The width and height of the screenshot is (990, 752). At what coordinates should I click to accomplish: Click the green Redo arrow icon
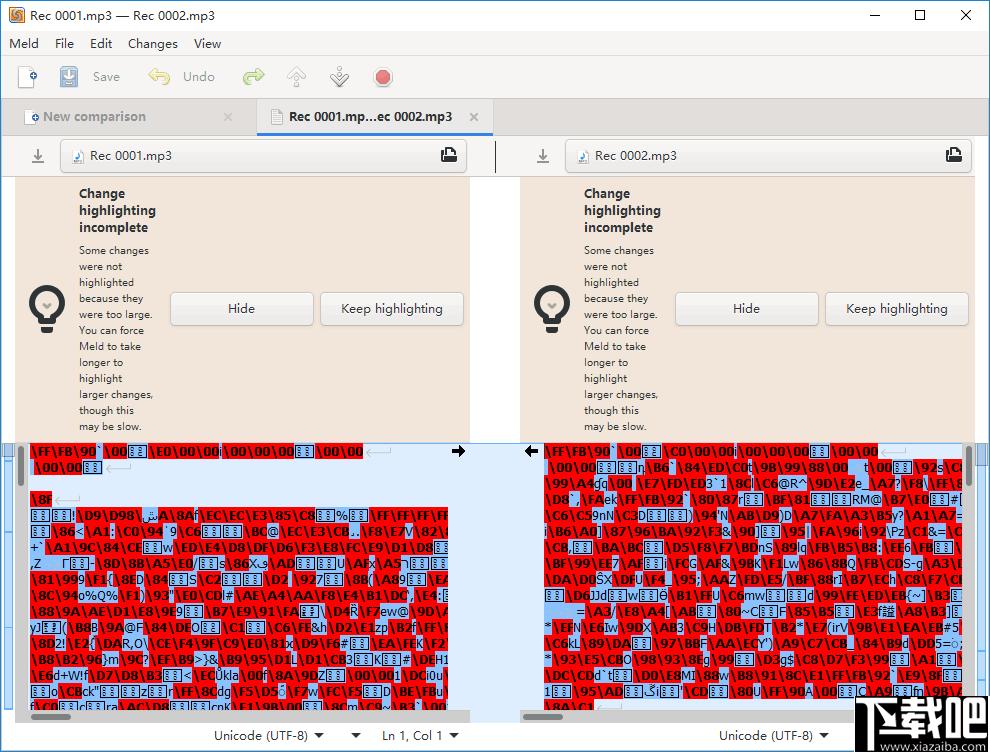click(254, 77)
